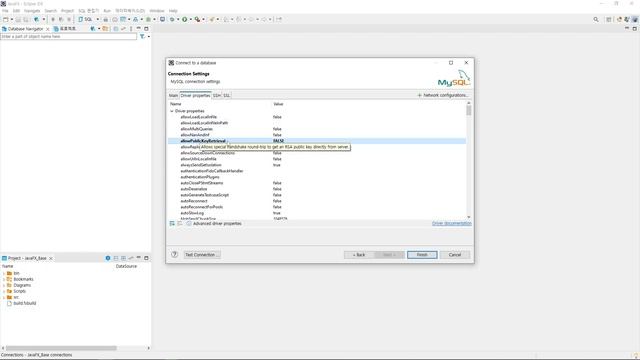The width and height of the screenshot is (640, 360).
Task: Click the blue configure icon in Project panel
Action: (108, 258)
